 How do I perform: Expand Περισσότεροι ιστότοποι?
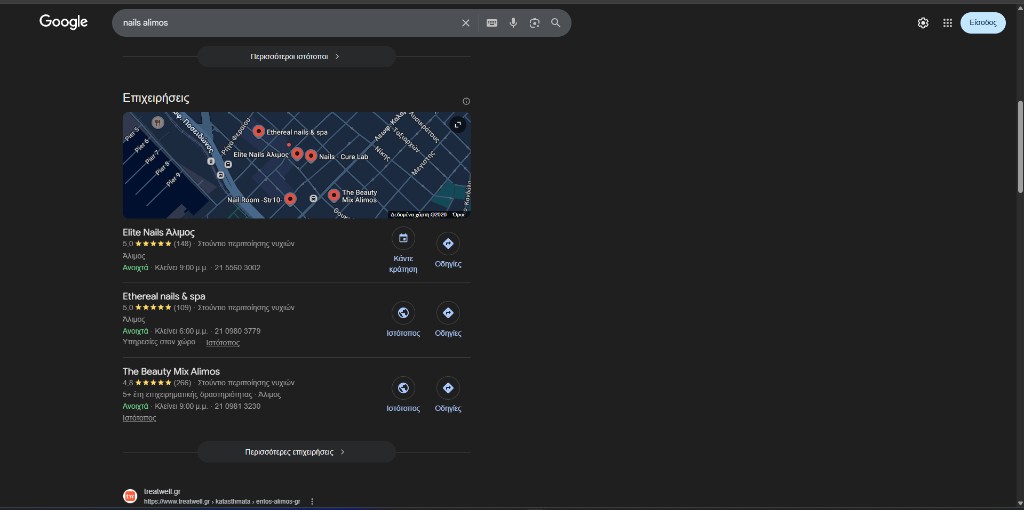point(296,56)
